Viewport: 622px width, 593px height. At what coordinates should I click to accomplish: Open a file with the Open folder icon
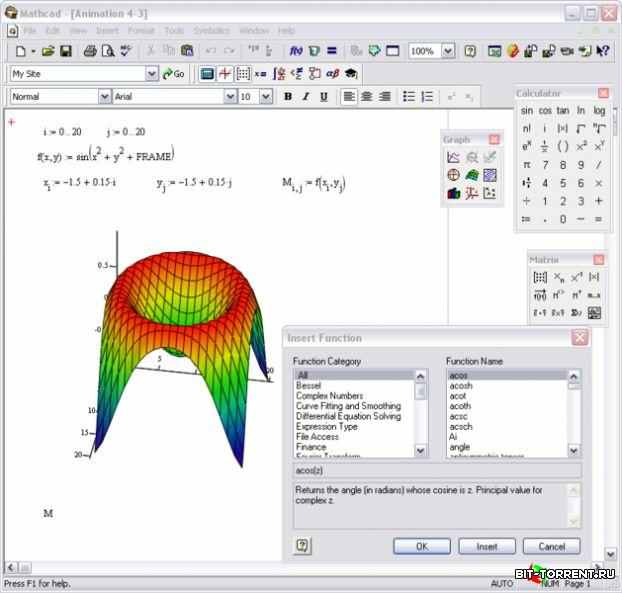(48, 51)
